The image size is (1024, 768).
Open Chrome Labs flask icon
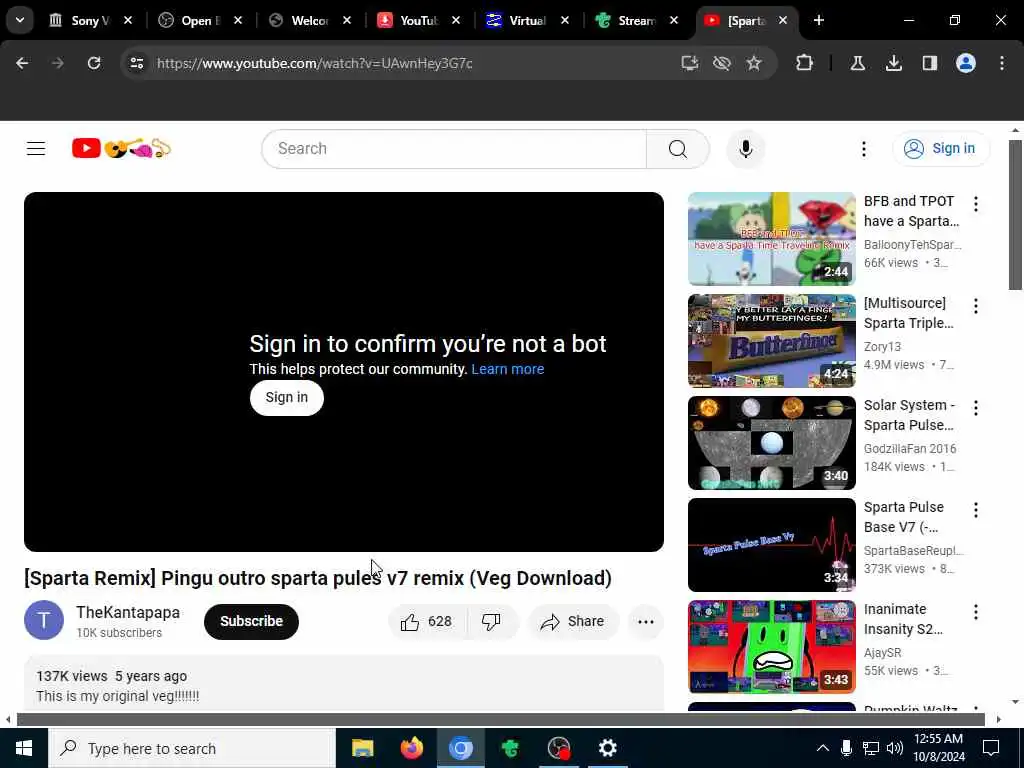coord(857,63)
